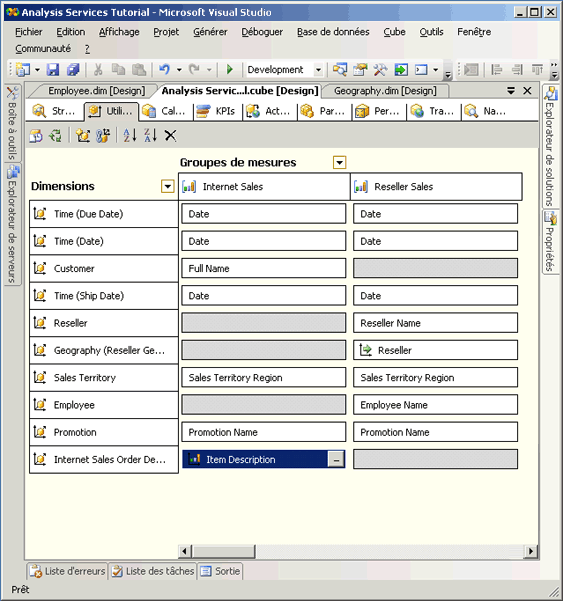The height and width of the screenshot is (601, 563).
Task: Click the Reconnect refresh icon in the designer toolbar
Action: pyautogui.click(x=56, y=136)
